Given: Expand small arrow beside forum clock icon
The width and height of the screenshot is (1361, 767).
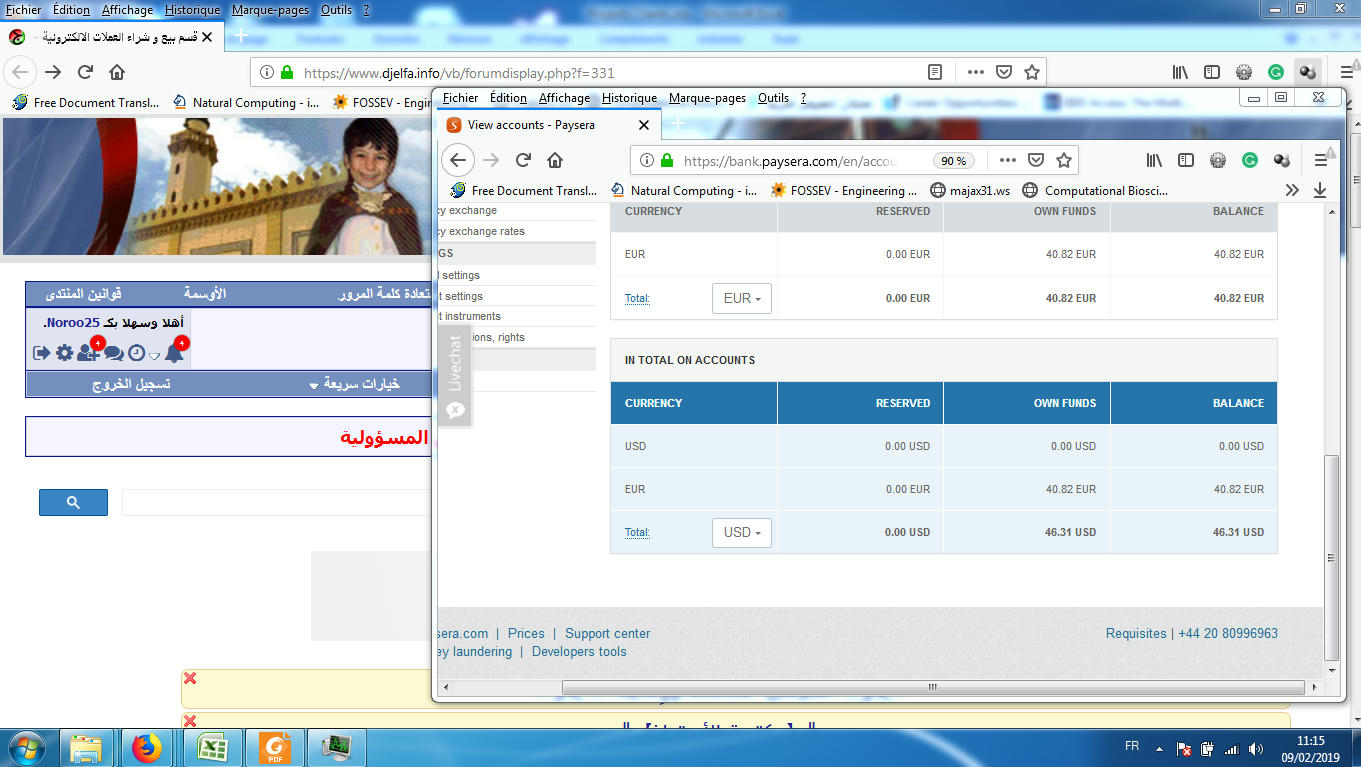Looking at the screenshot, I should tap(154, 356).
